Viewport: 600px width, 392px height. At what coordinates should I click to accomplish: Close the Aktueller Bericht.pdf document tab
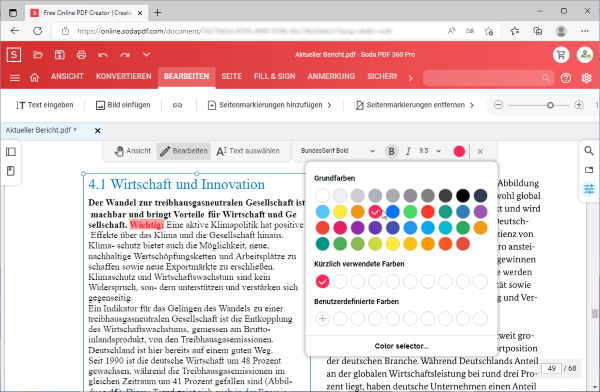(x=98, y=131)
